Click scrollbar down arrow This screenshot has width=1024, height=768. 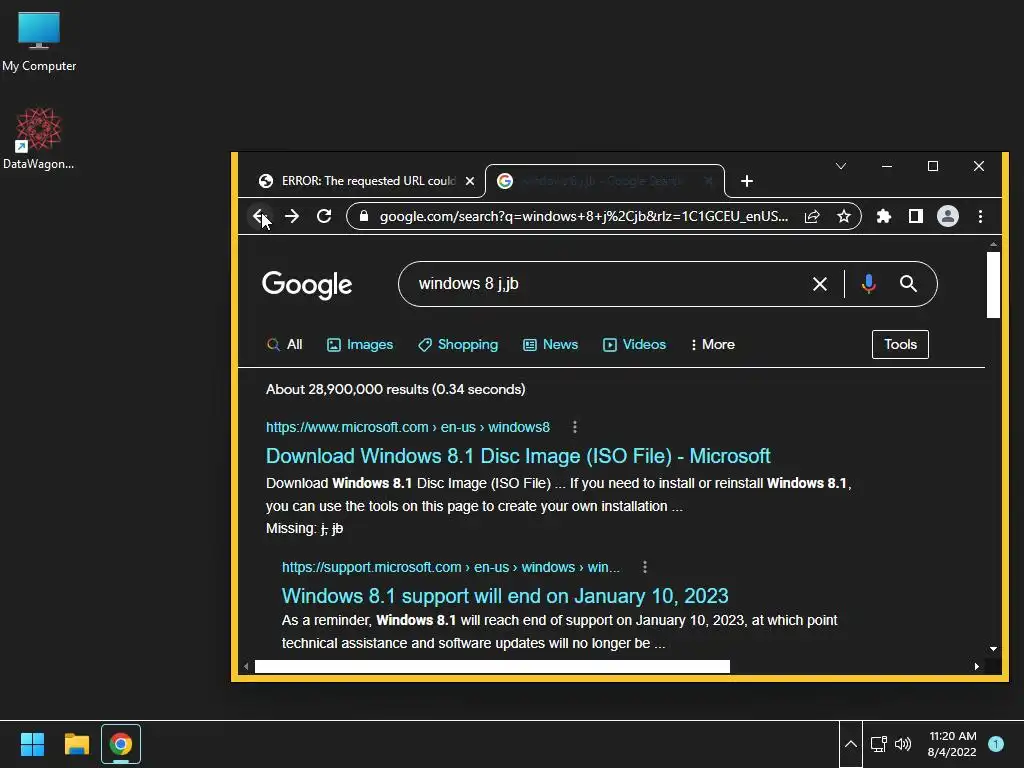(x=993, y=648)
